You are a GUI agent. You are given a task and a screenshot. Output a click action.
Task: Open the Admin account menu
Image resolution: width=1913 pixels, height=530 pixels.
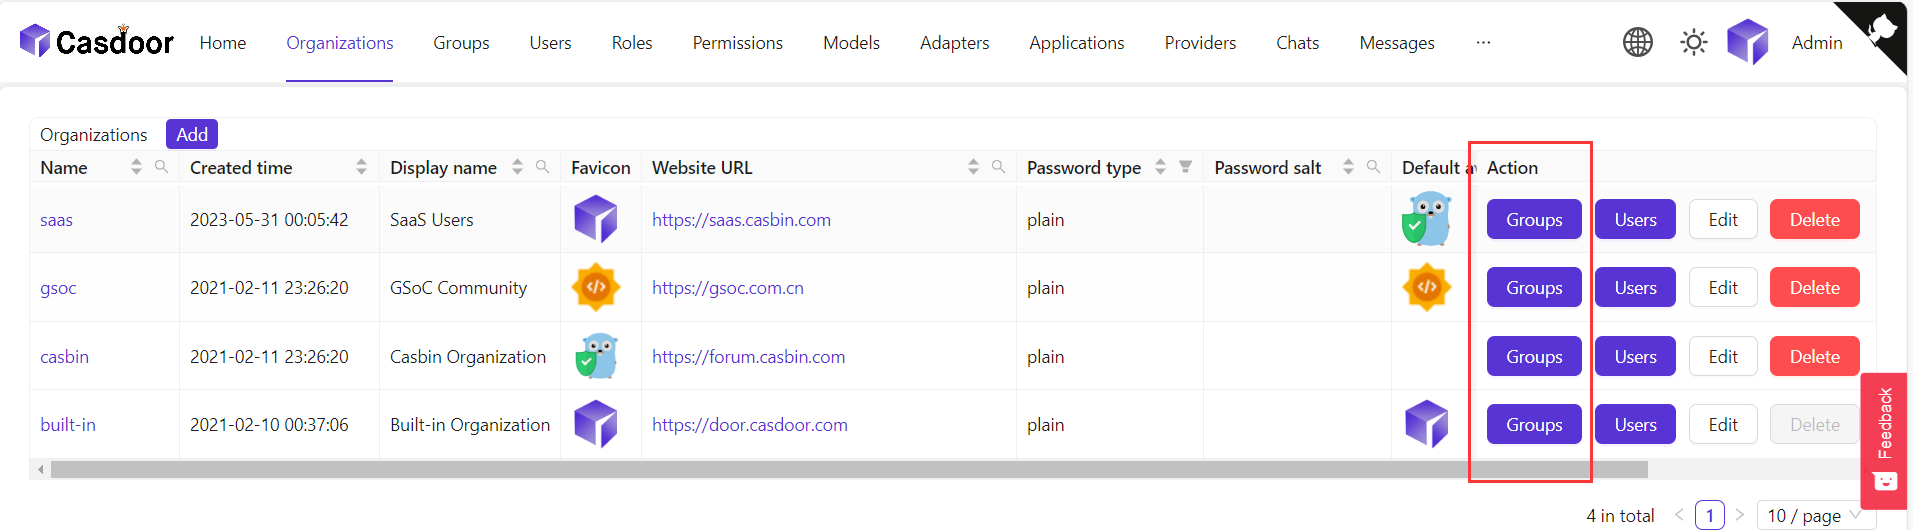pos(1816,42)
